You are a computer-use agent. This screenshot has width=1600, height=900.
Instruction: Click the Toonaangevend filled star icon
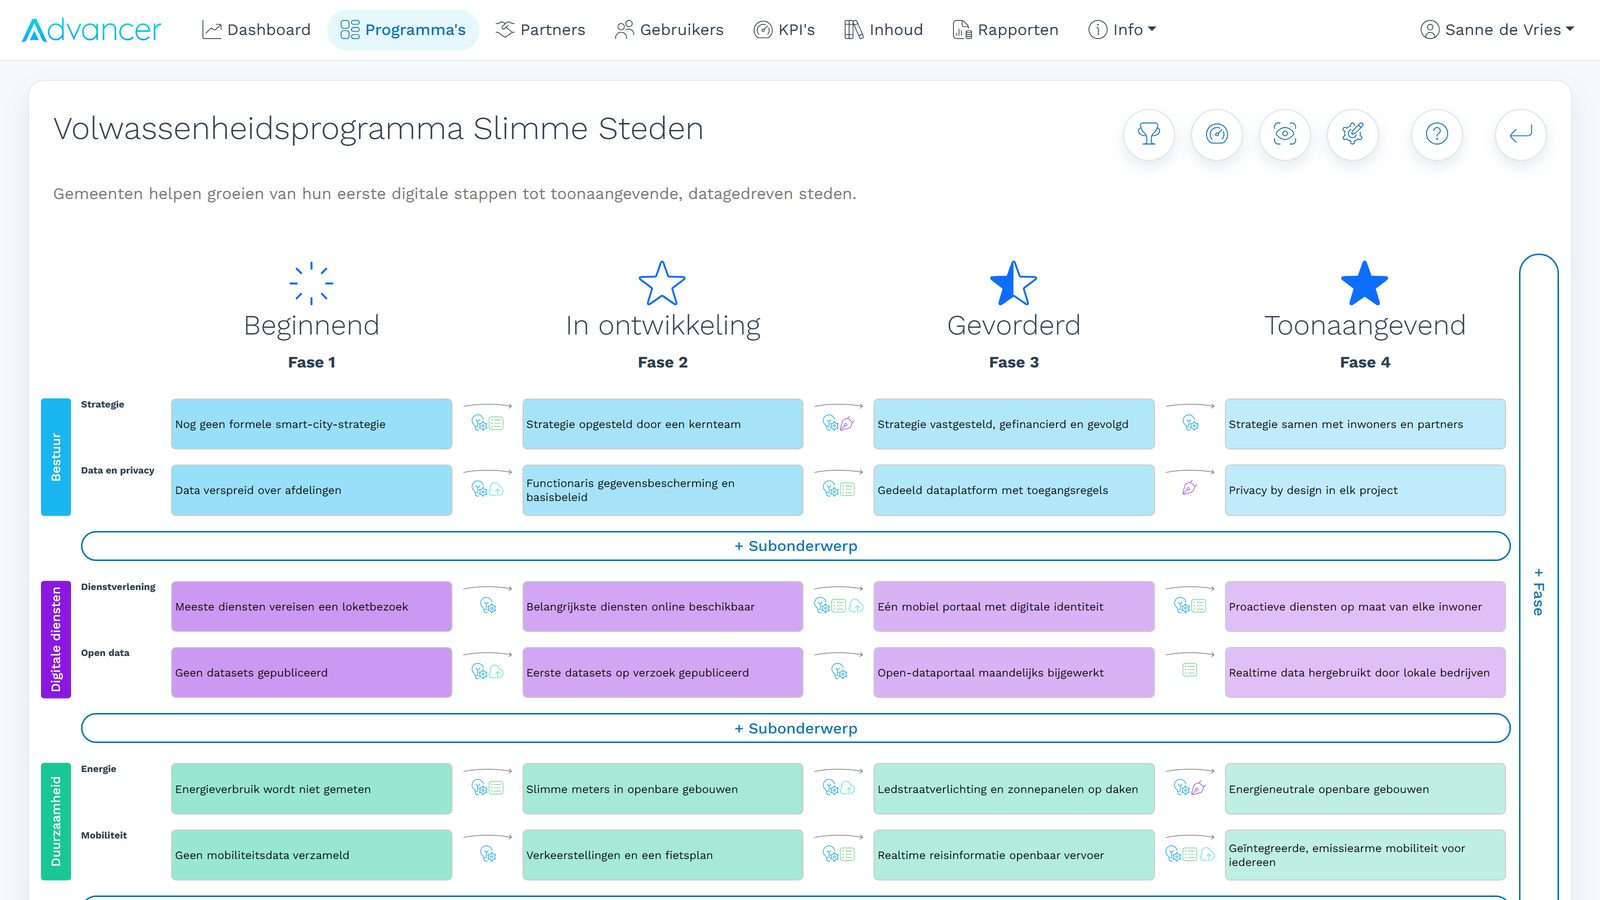[1365, 283]
